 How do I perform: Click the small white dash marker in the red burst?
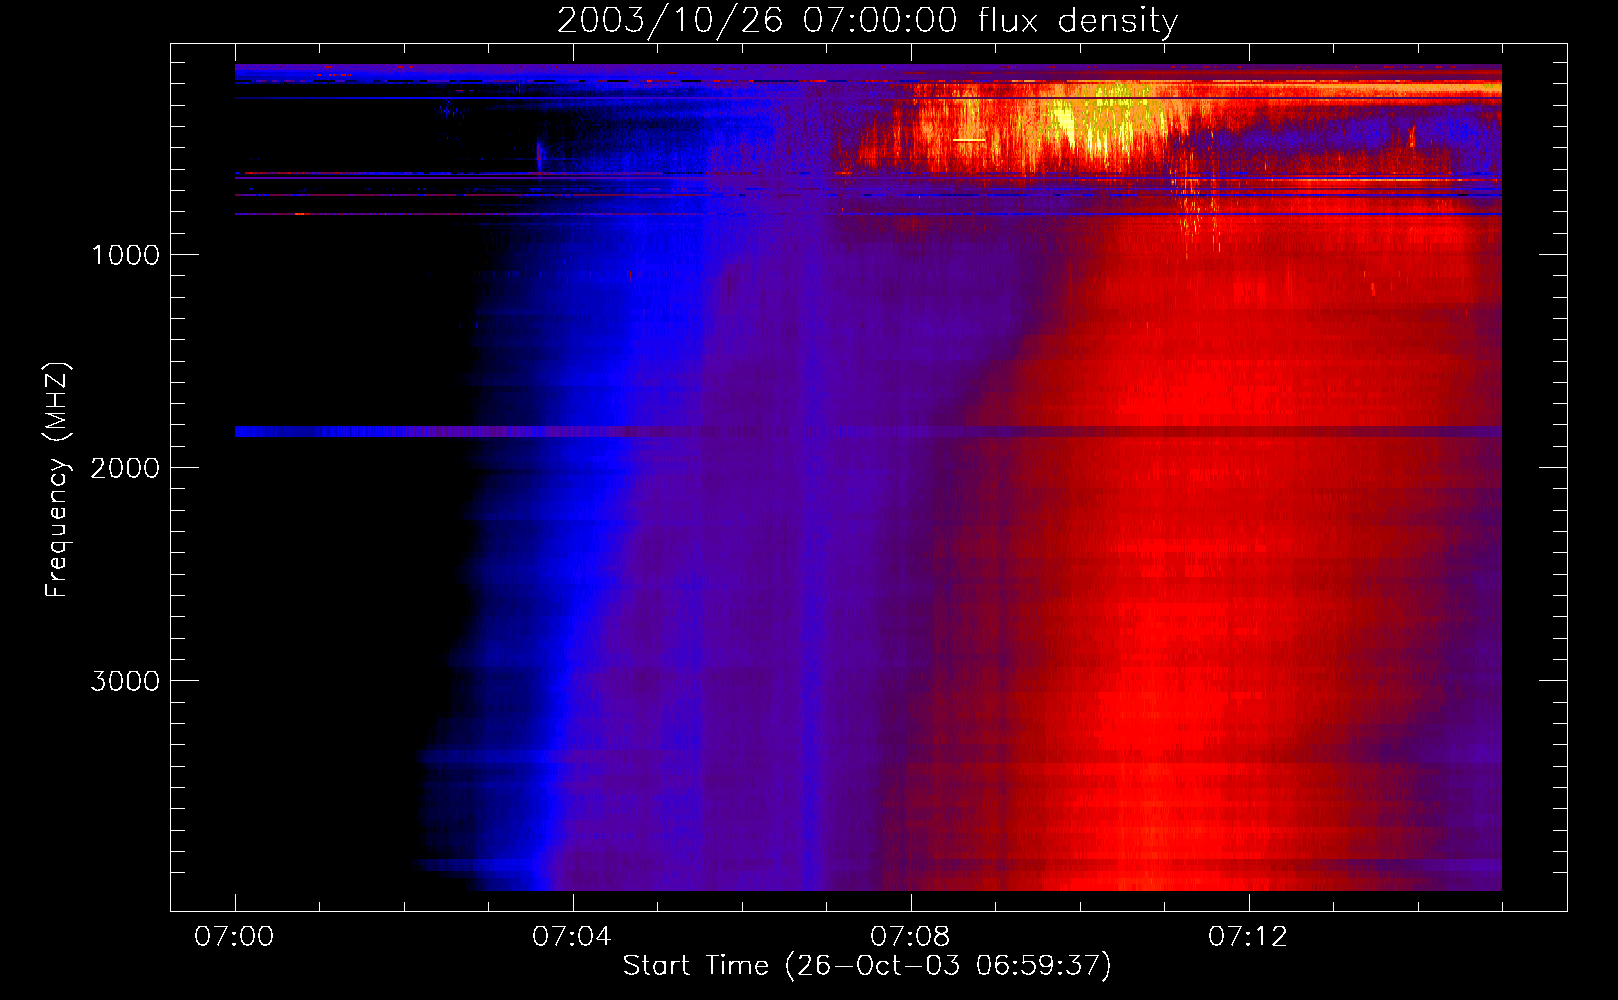pyautogui.click(x=970, y=140)
